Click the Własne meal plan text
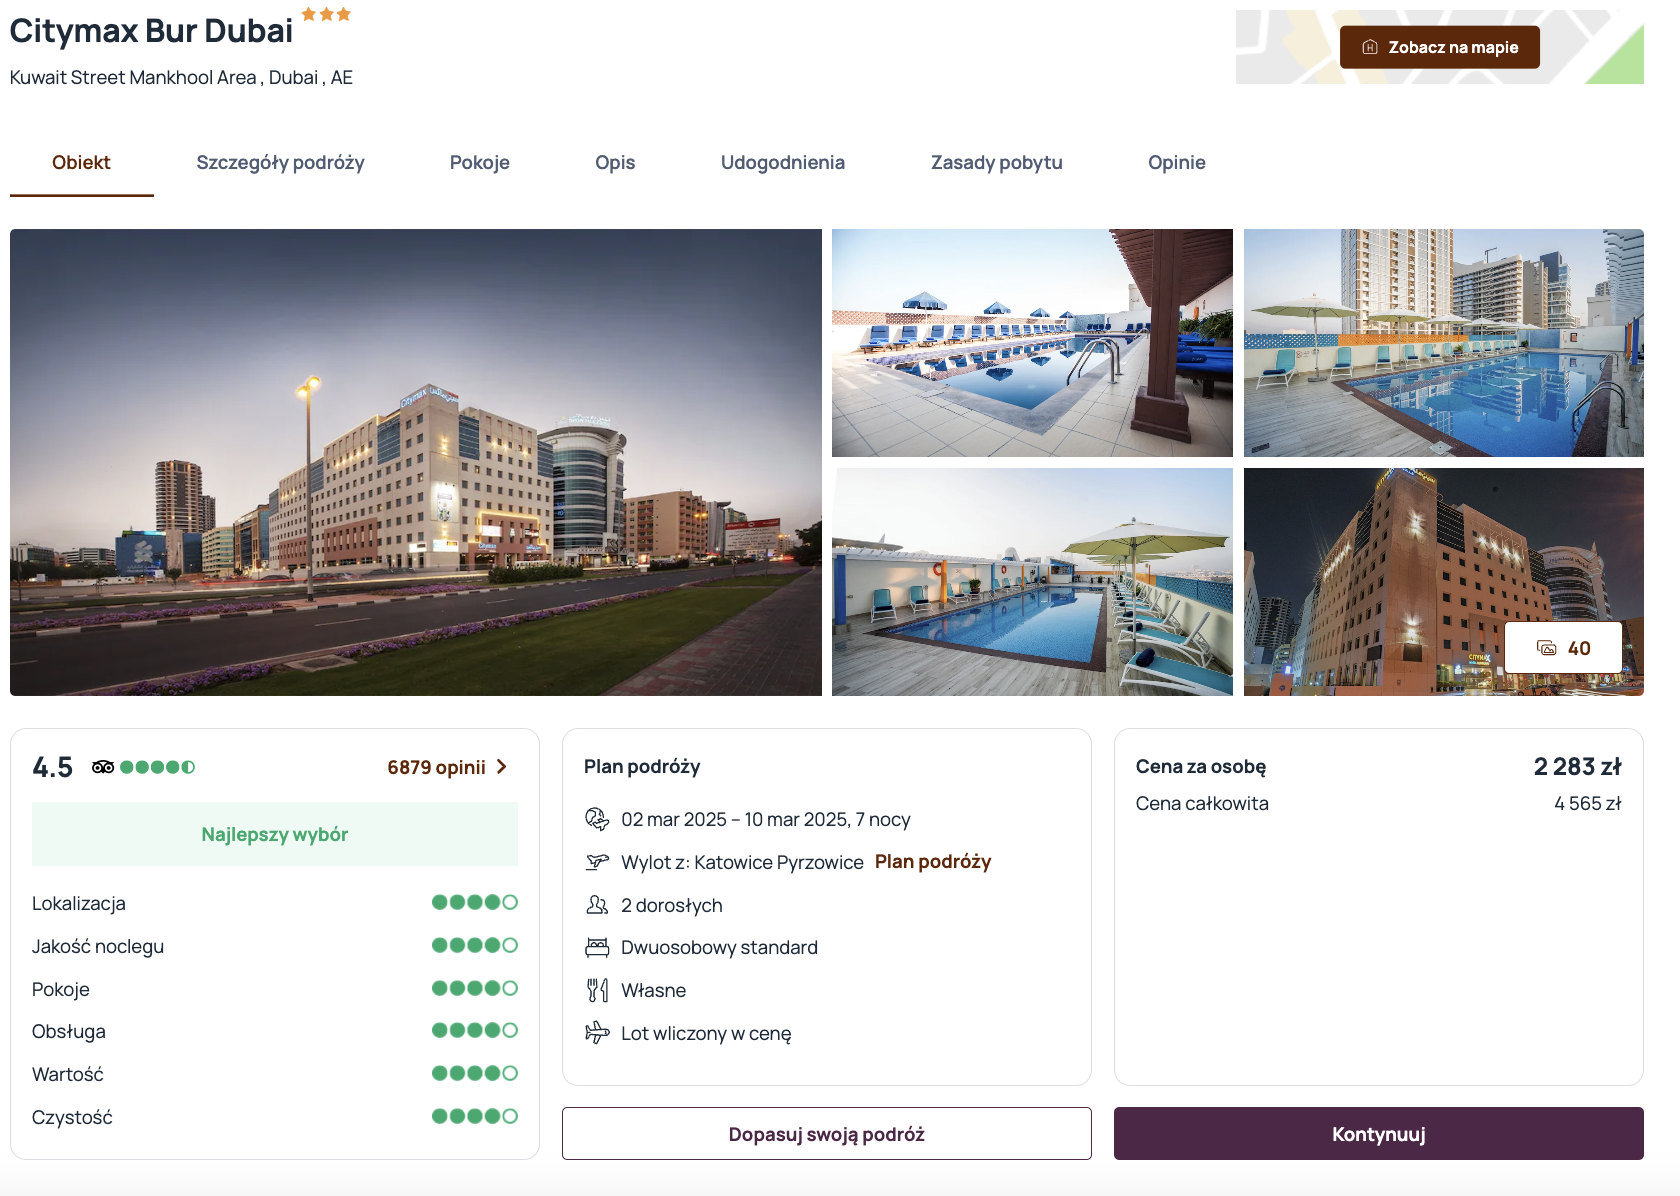Viewport: 1680px width, 1196px height. 653,990
